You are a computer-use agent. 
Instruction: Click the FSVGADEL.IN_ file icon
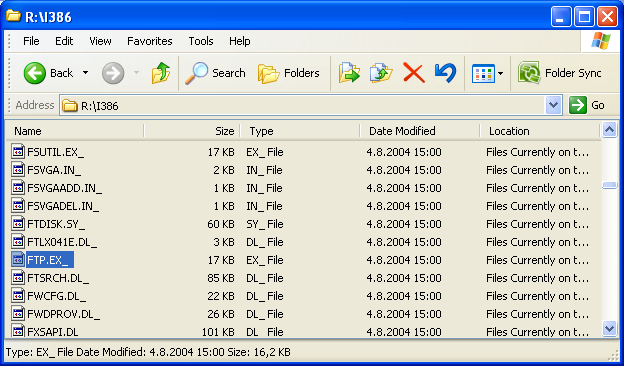click(x=18, y=206)
